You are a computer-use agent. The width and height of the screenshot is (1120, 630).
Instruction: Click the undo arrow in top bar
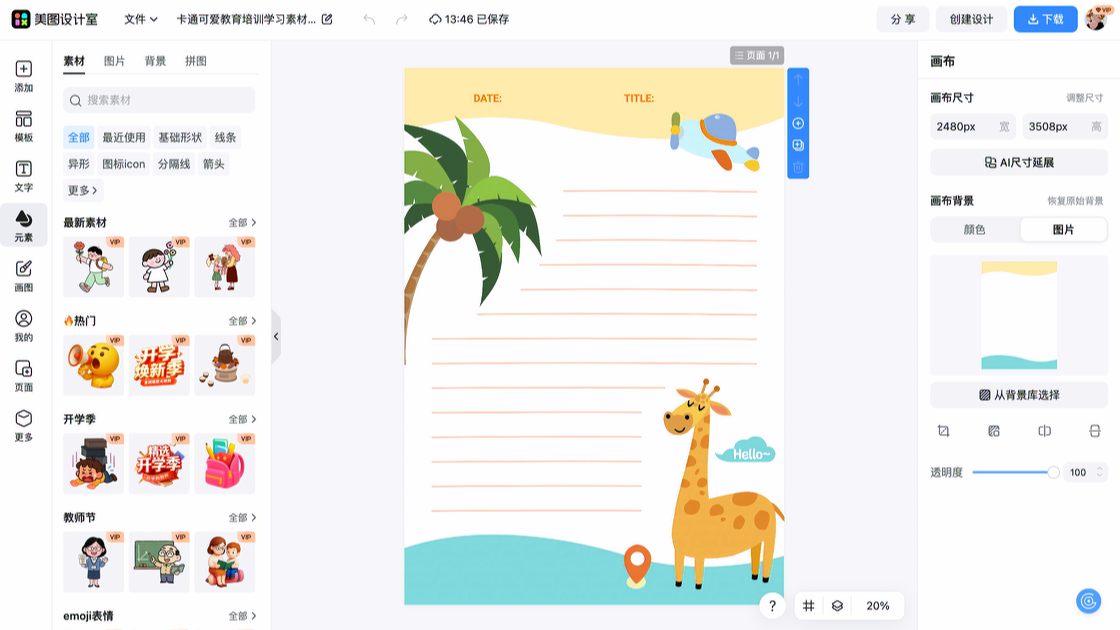369,19
